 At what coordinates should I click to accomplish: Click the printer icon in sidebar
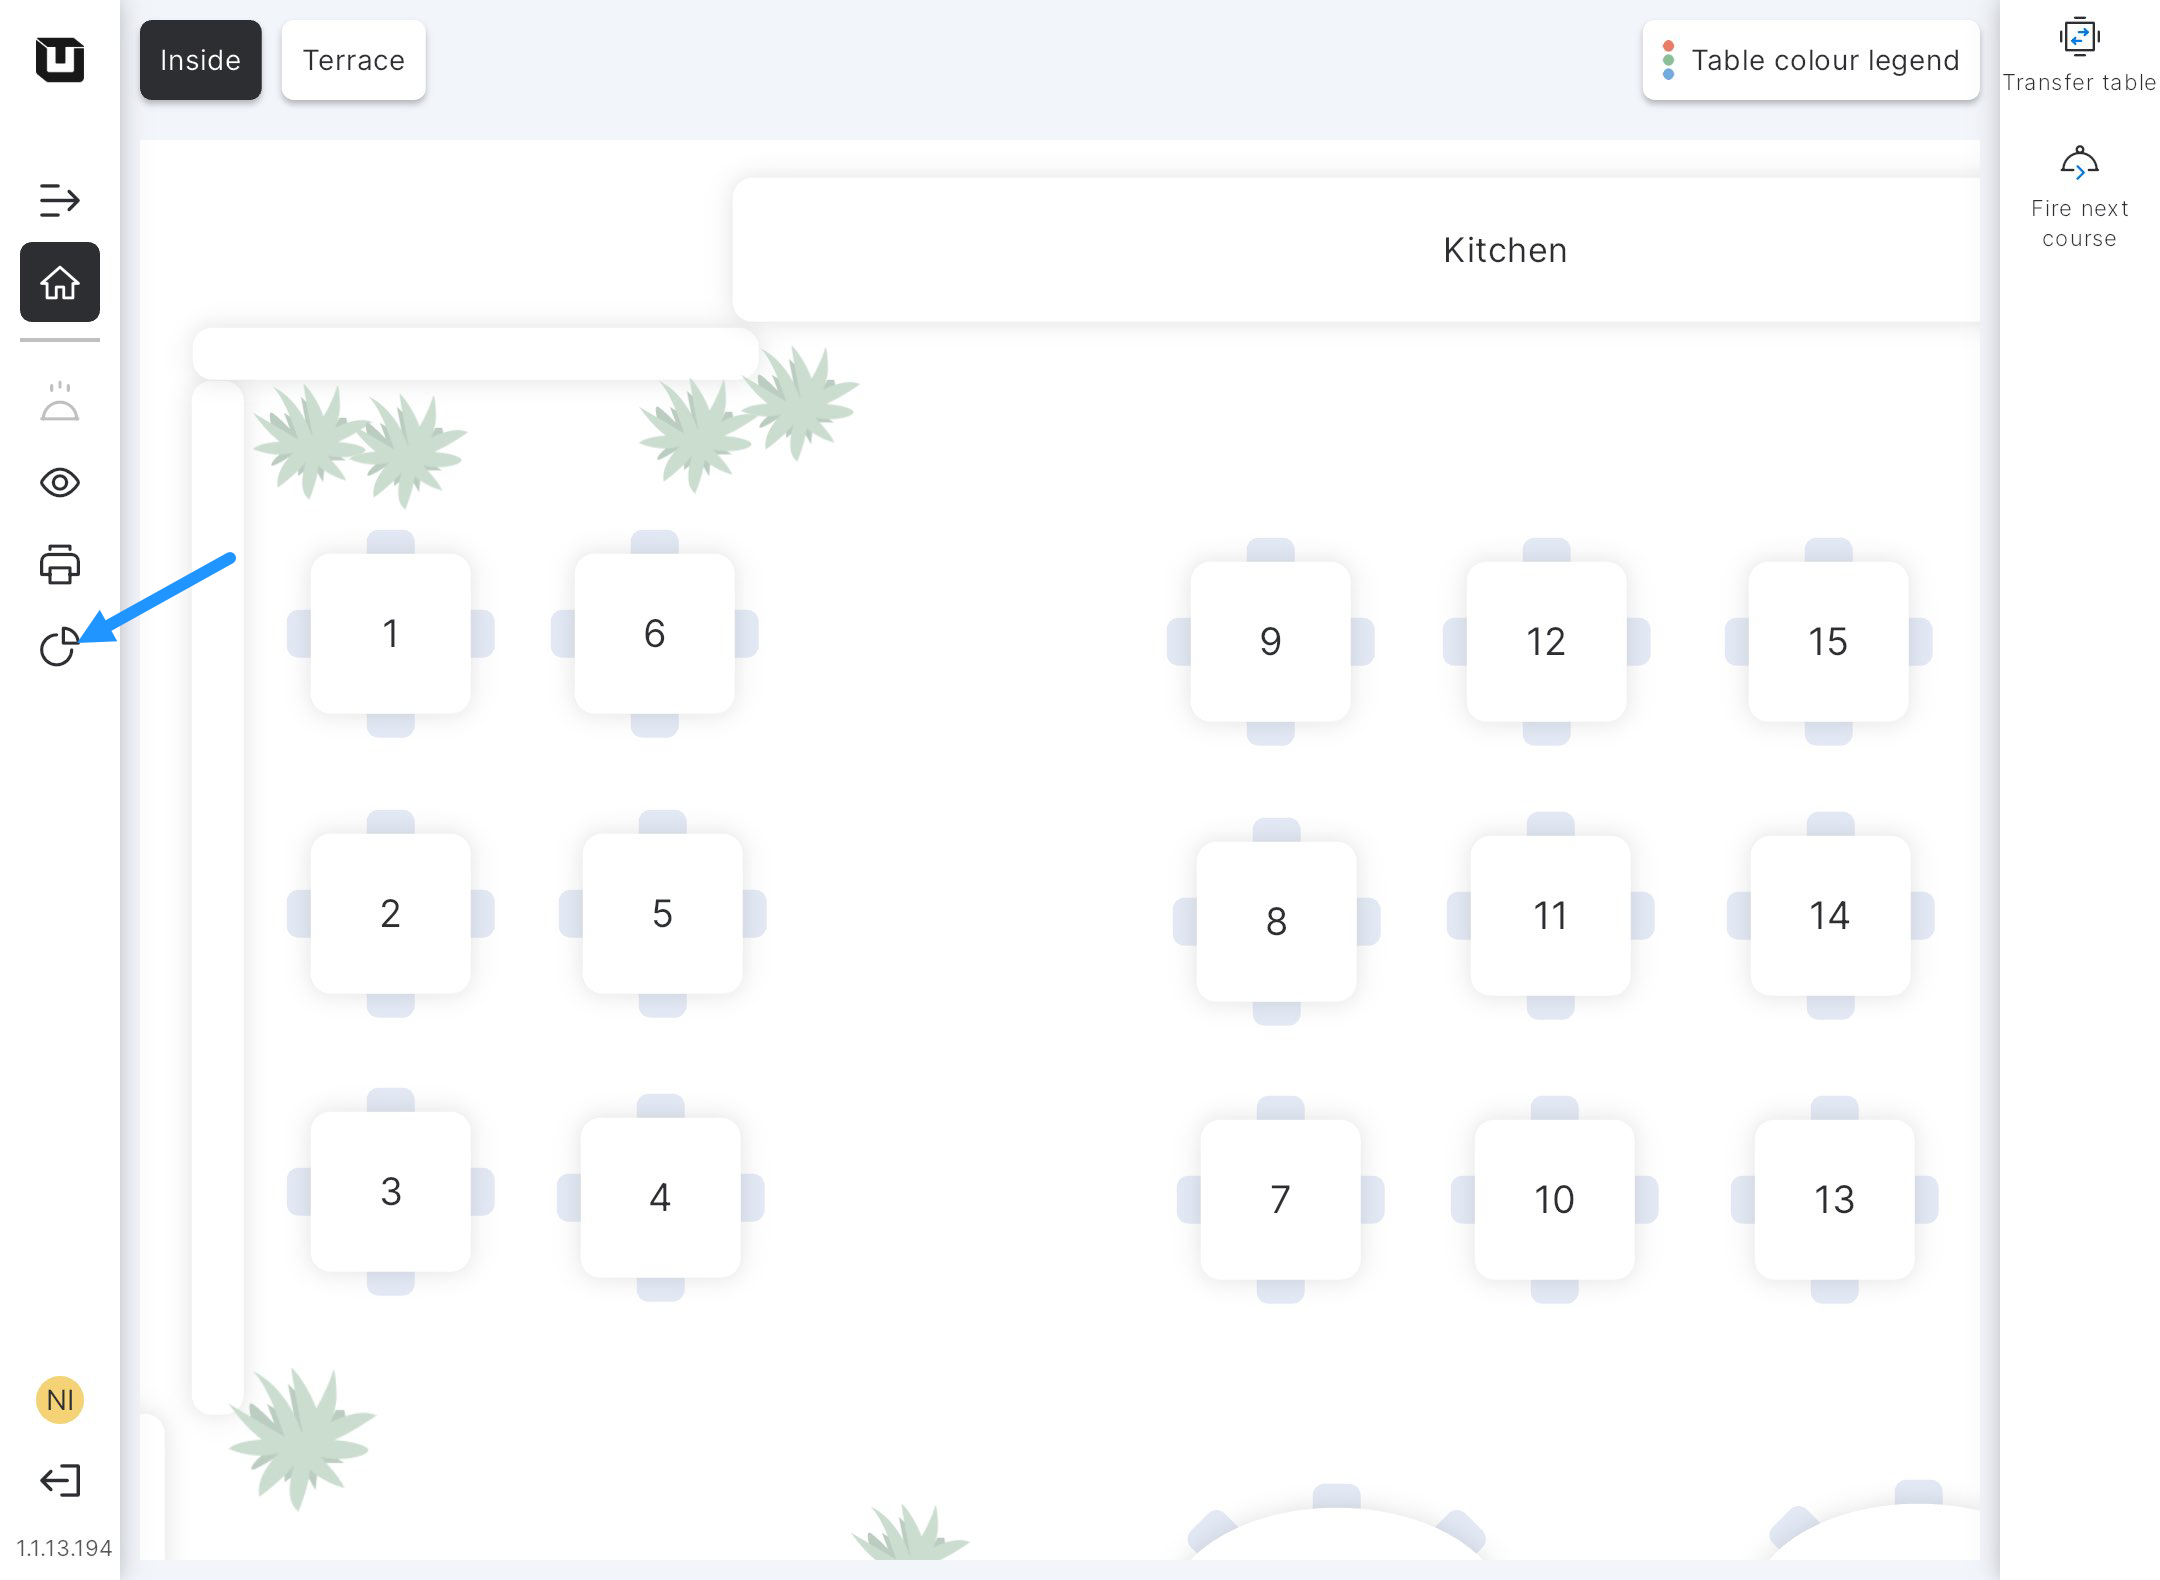pyautogui.click(x=60, y=565)
